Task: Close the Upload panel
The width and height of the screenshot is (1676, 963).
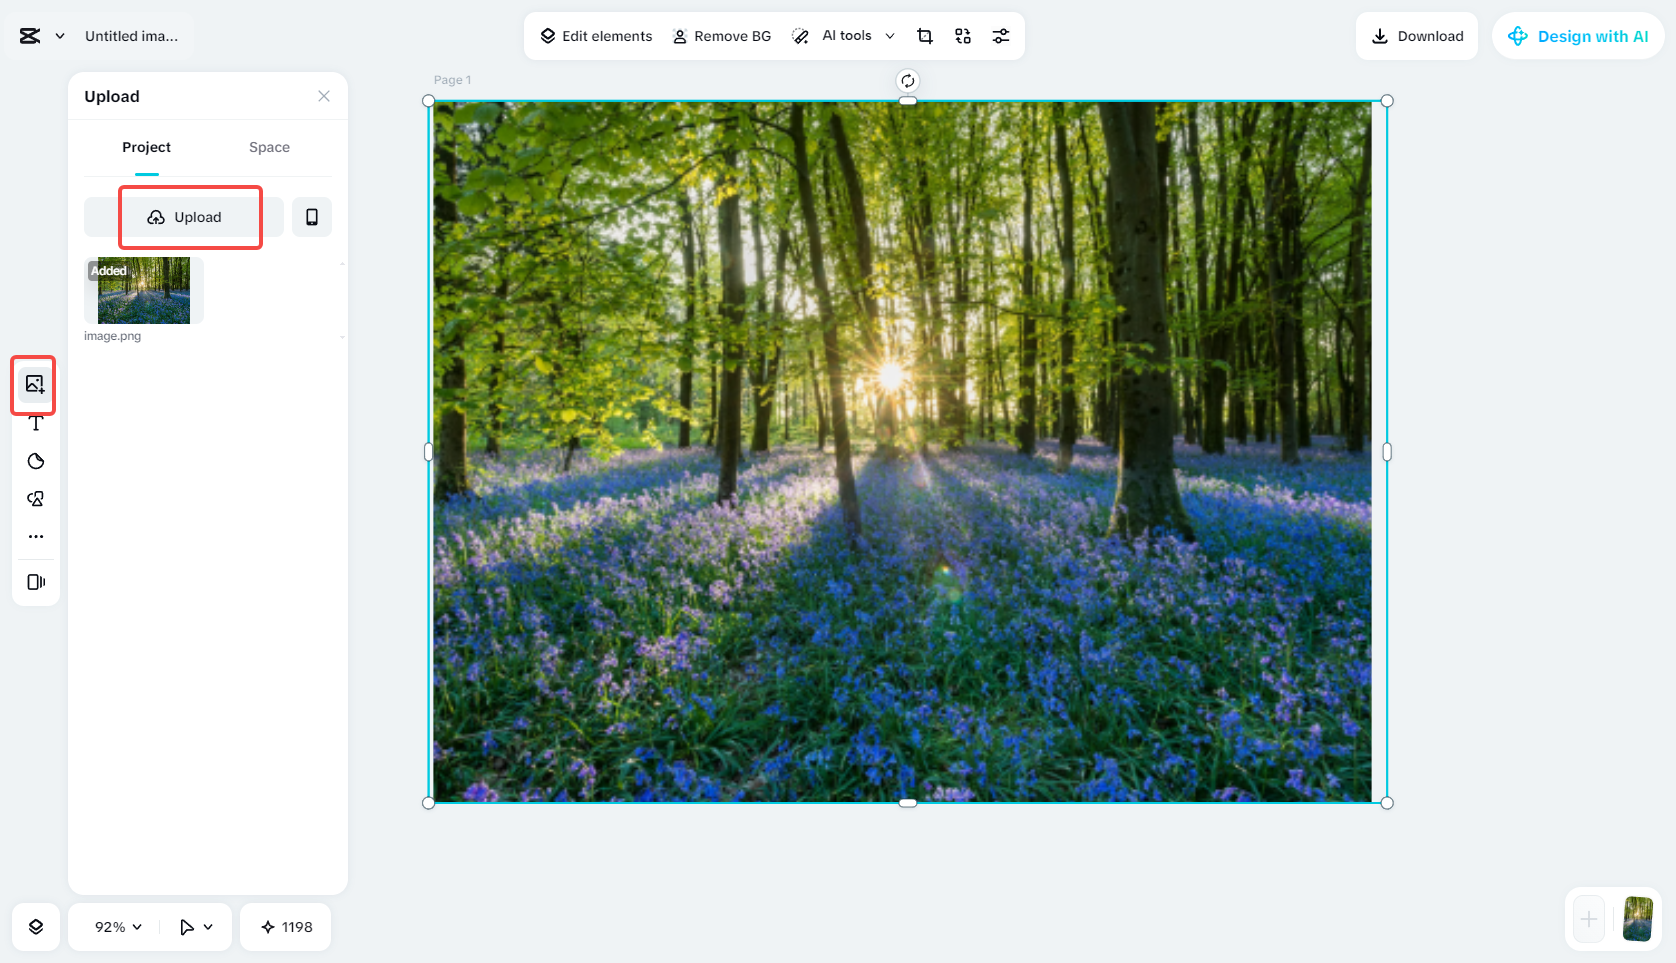Action: (324, 96)
